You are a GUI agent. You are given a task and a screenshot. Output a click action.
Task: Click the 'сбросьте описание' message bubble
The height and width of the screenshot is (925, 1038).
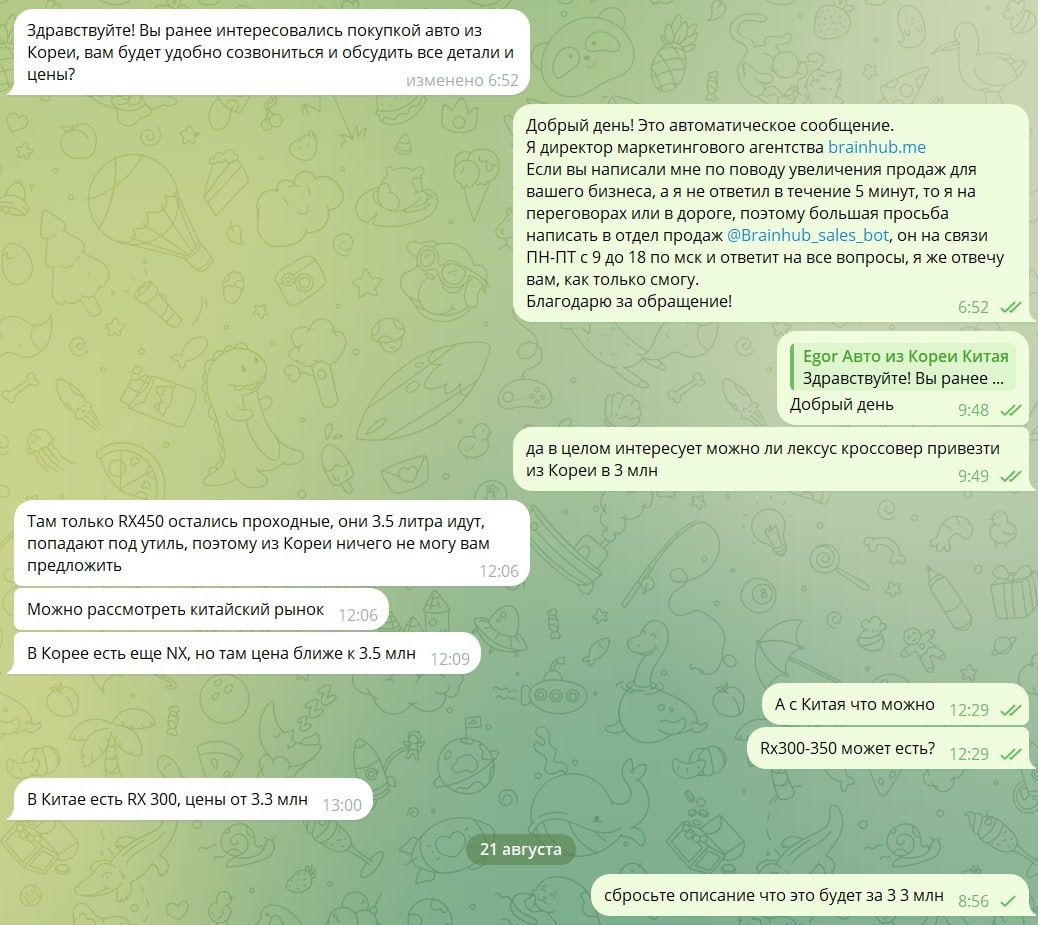pos(810,897)
